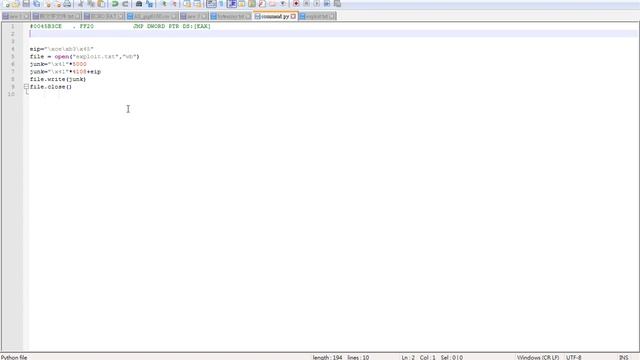Close the command.py tab
Screen dimensions: 640x360
tap(293, 16)
